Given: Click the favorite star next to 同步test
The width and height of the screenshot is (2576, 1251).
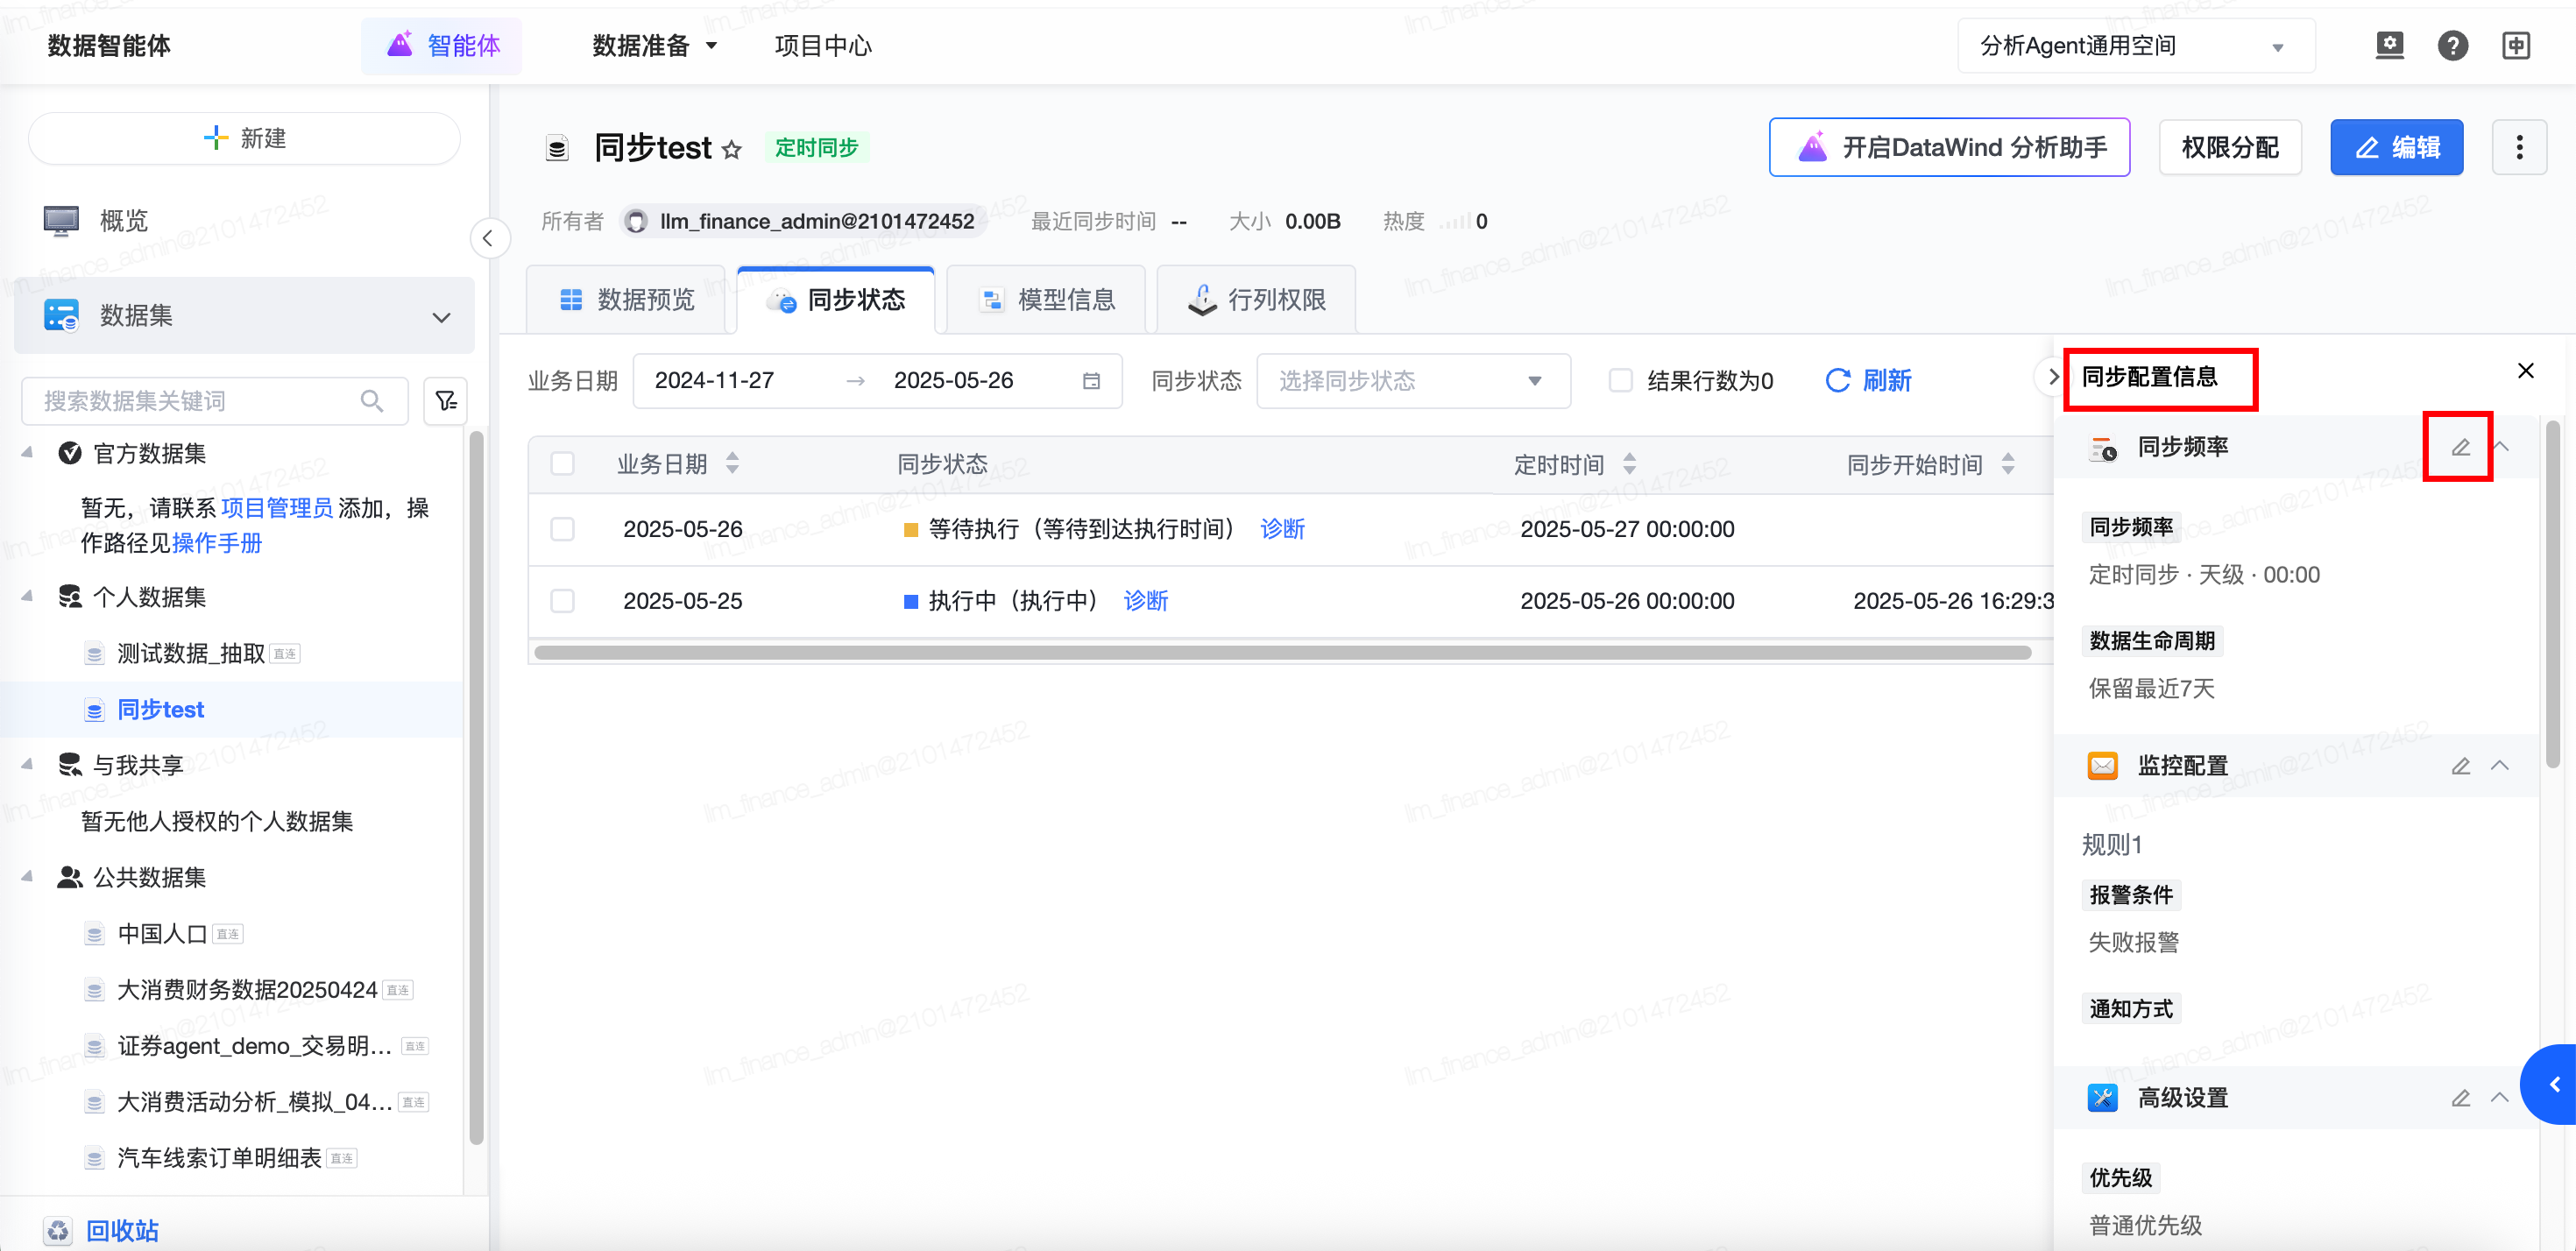Looking at the screenshot, I should coord(732,149).
